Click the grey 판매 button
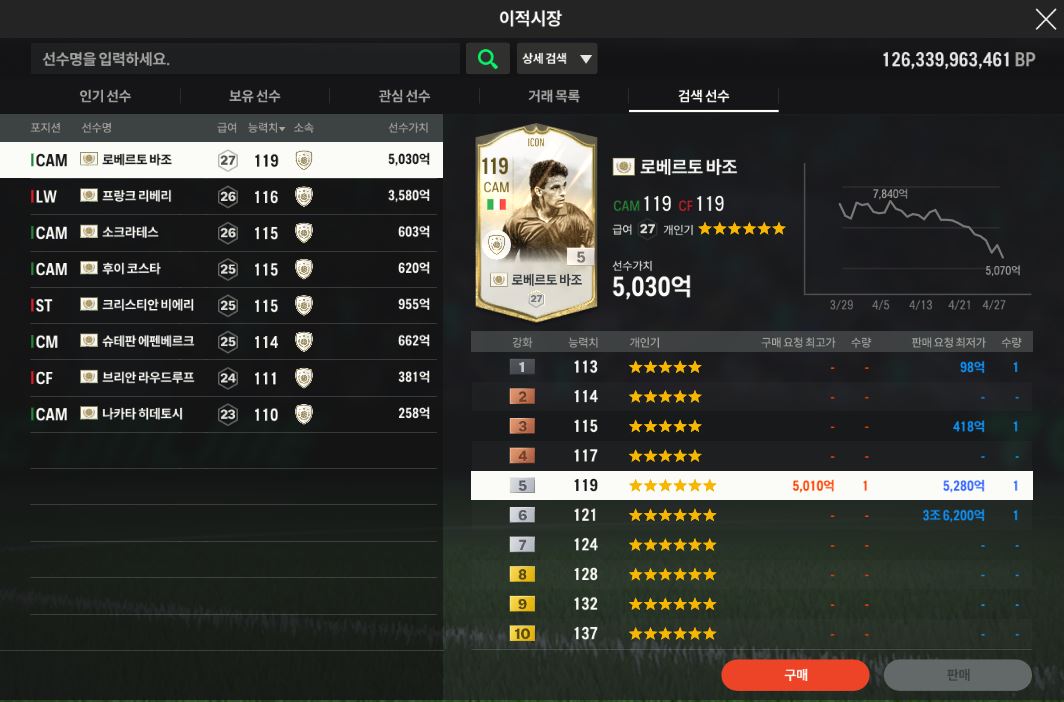Viewport: 1064px width, 702px height. [x=957, y=675]
